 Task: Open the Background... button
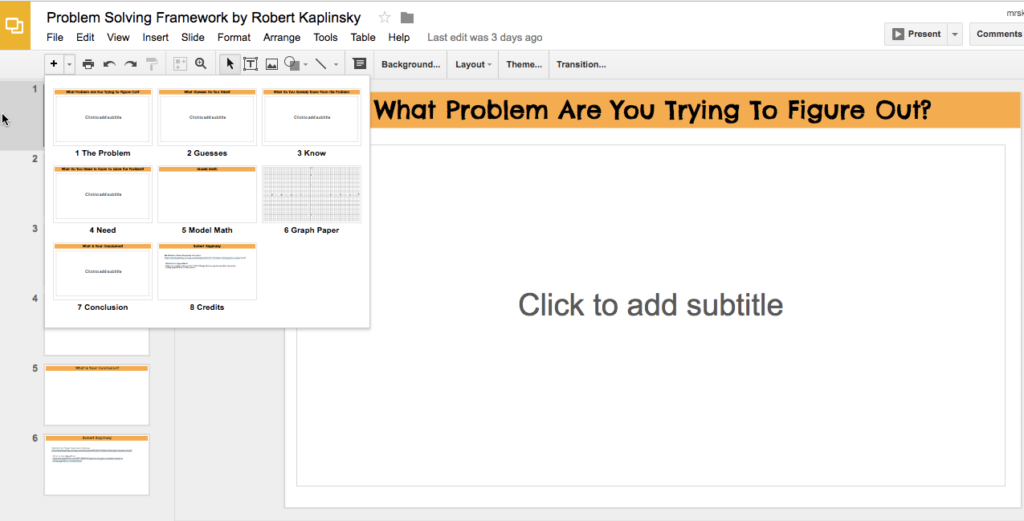point(411,65)
